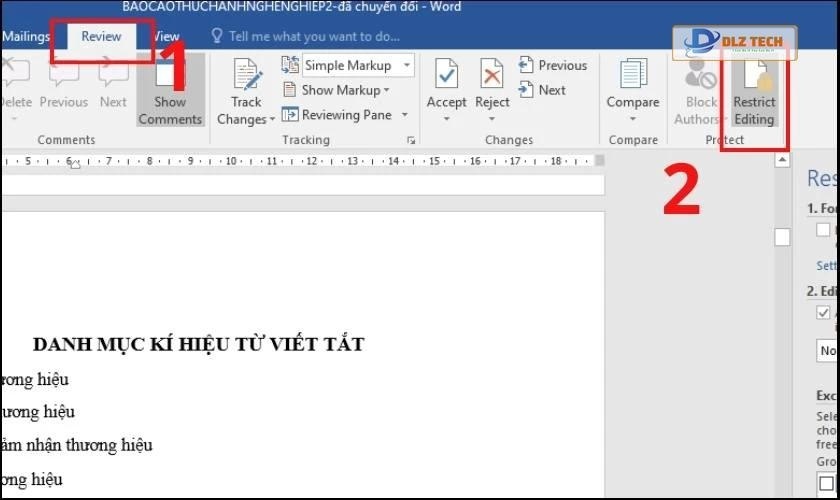840x500 pixels.
Task: Toggle the editing restrictions checkbox
Action: pos(823,313)
